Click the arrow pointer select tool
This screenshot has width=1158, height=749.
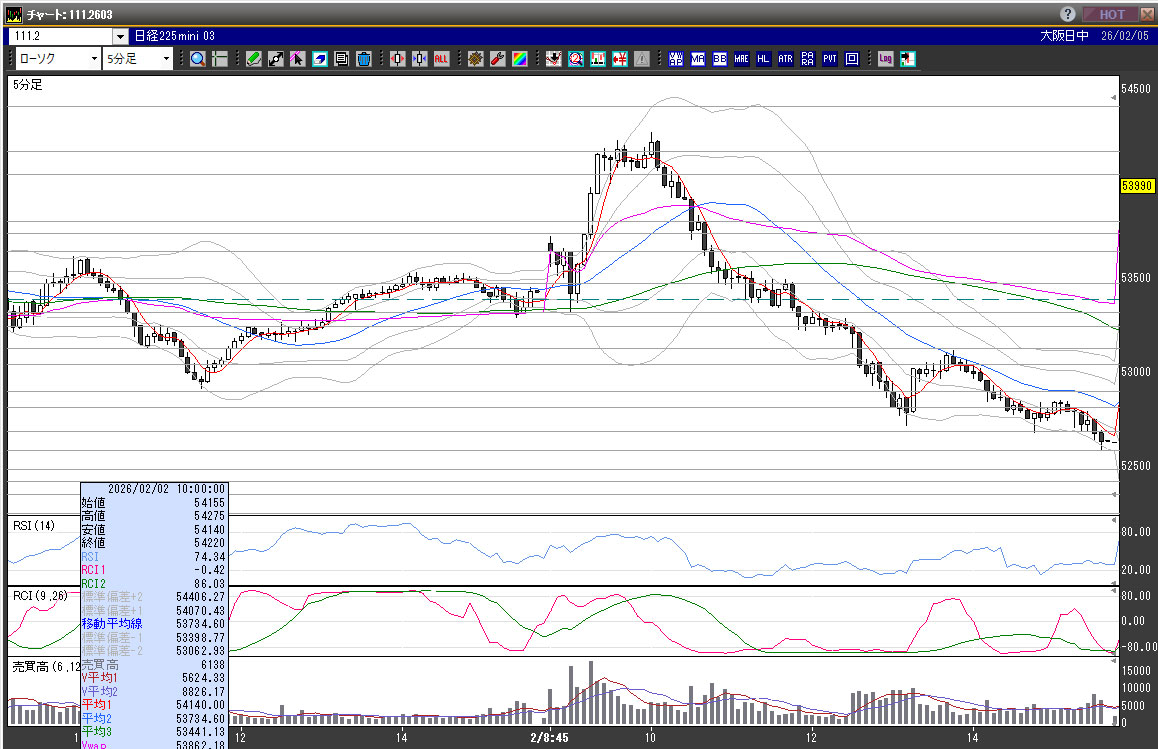pyautogui.click(x=298, y=59)
